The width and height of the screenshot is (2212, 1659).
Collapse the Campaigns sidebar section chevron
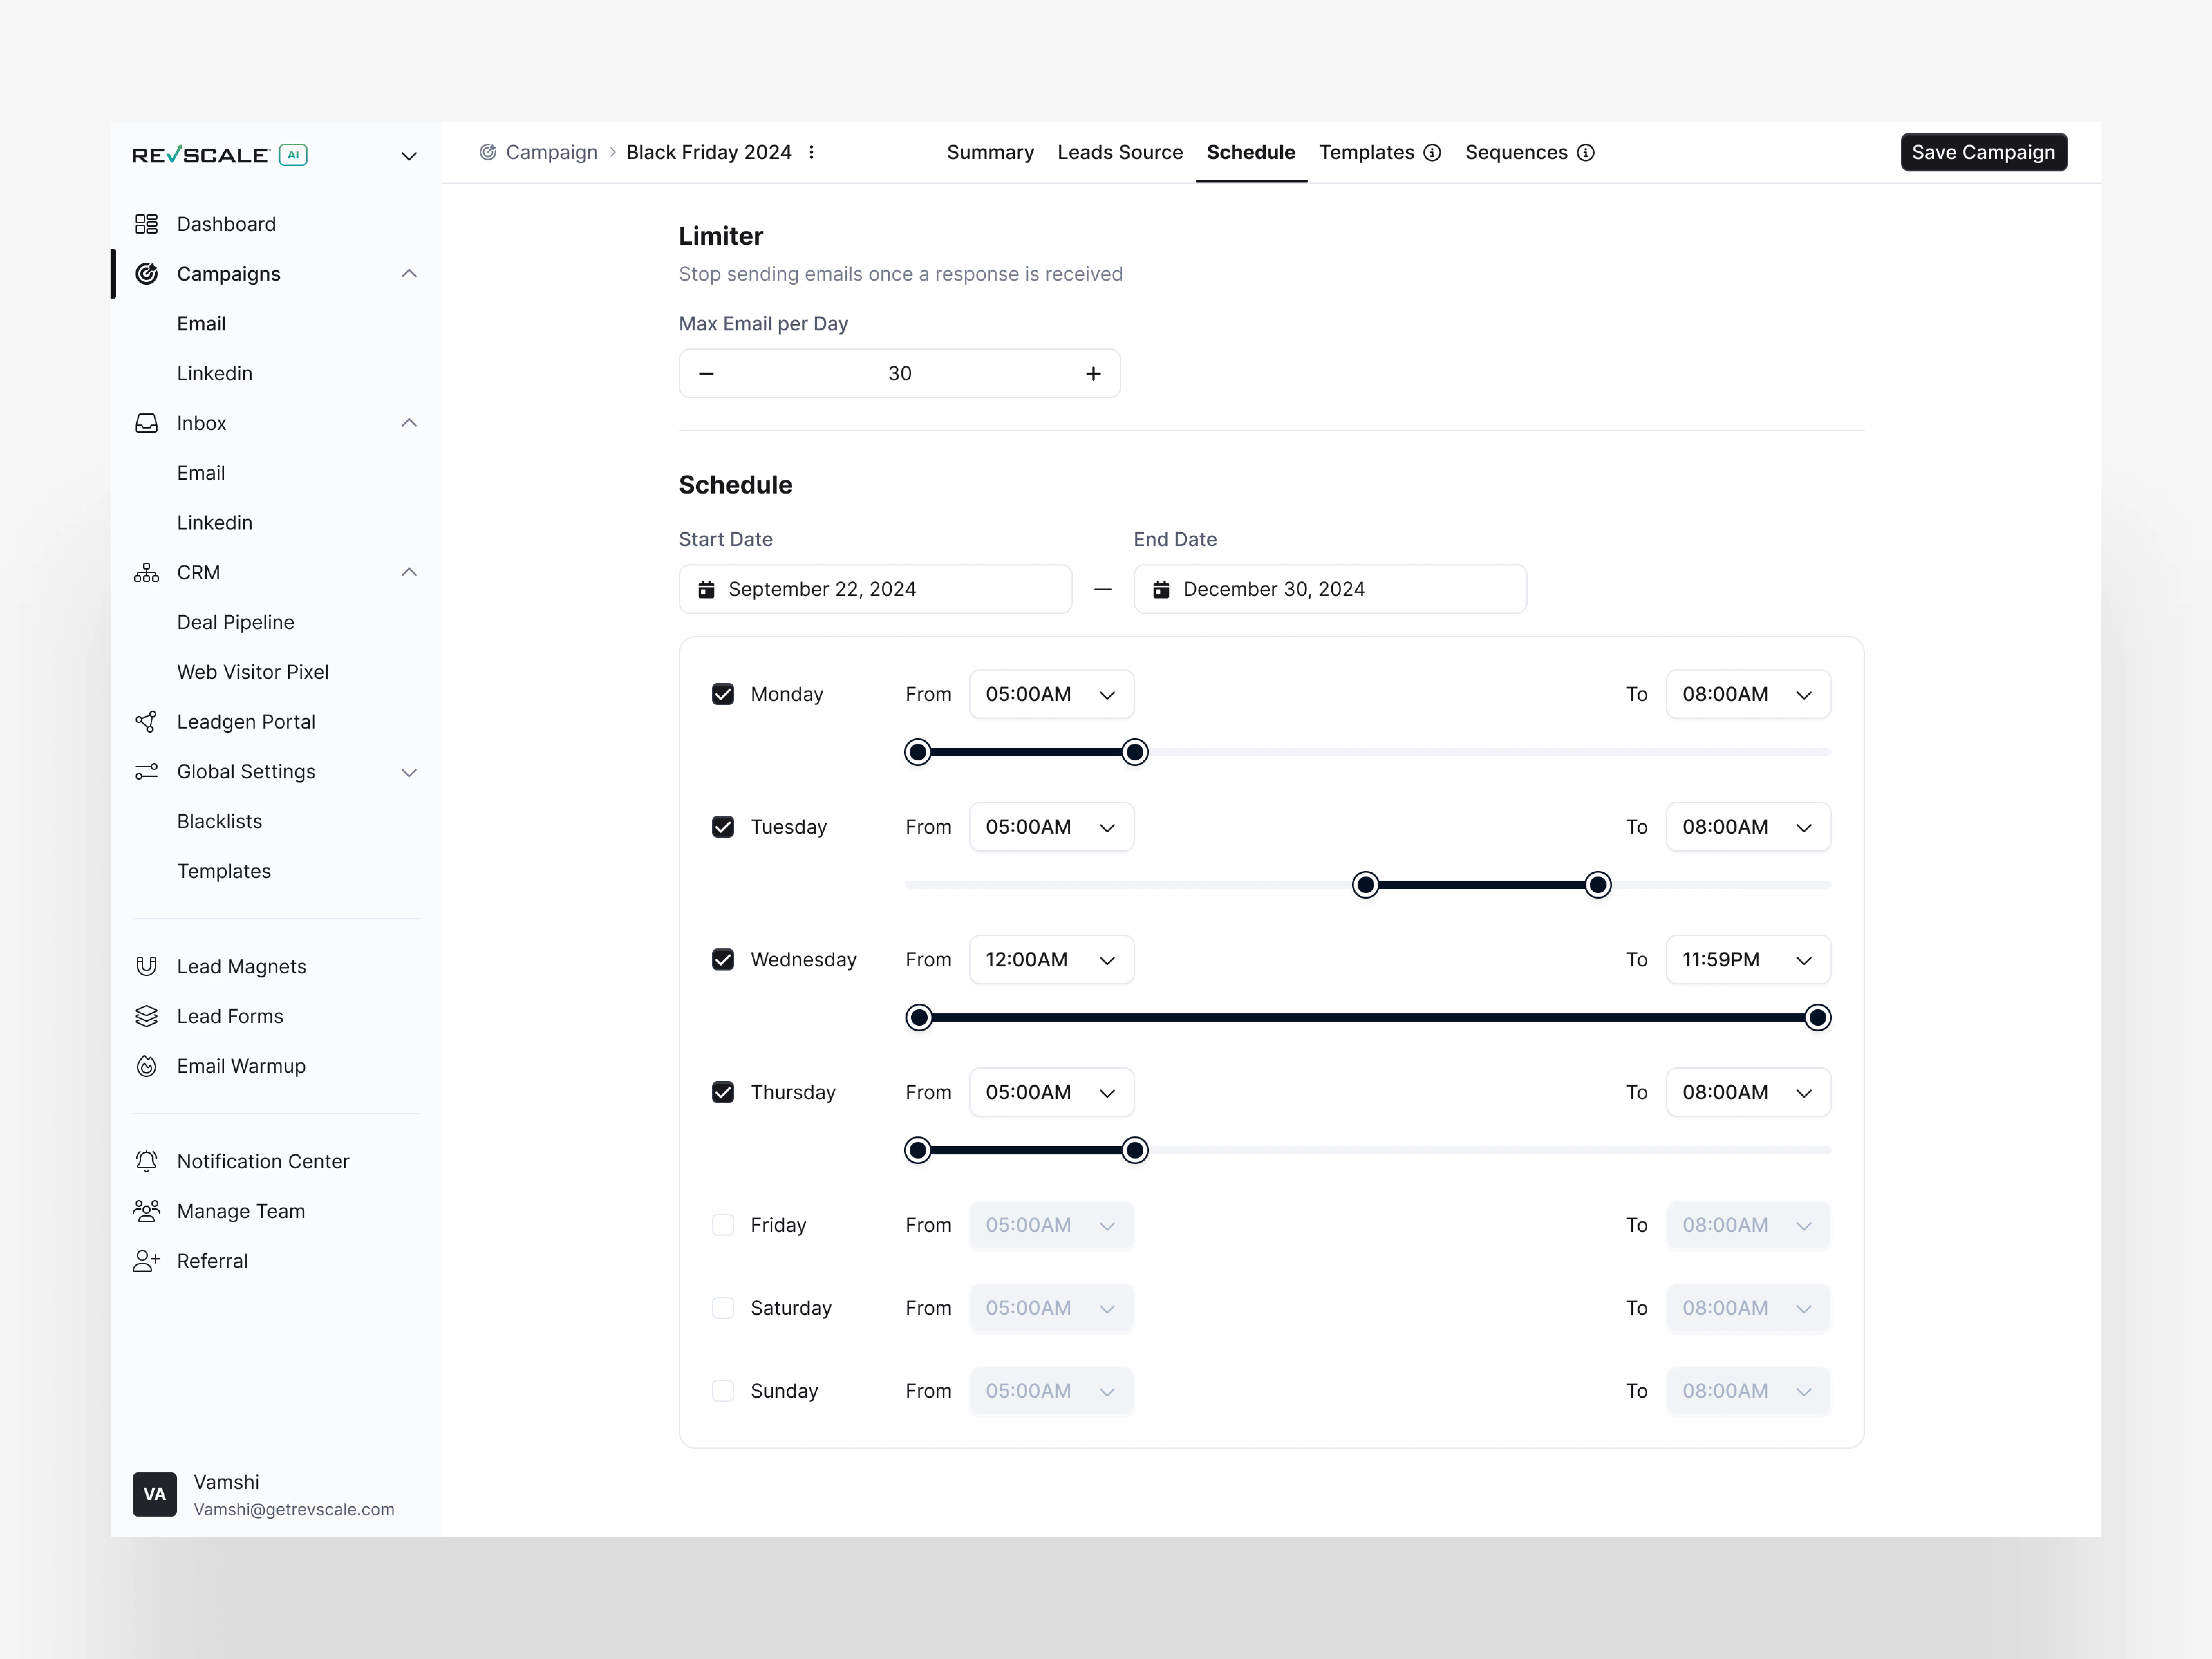point(409,274)
